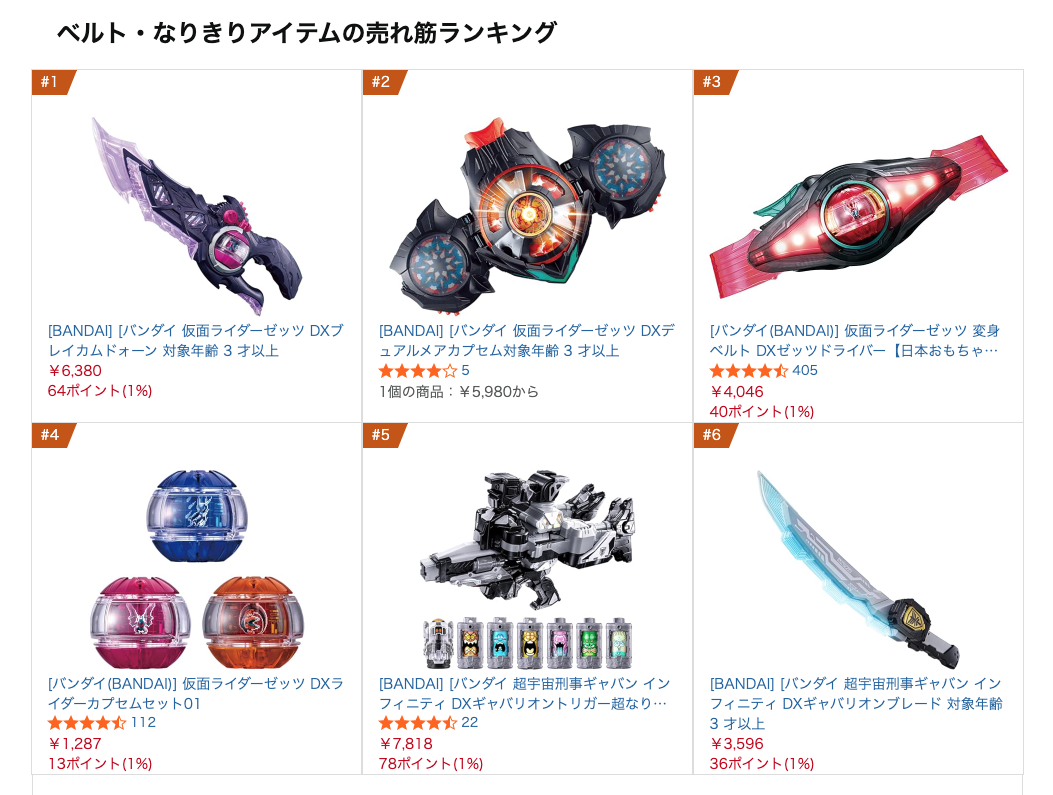Open the #2 Dual Mare Capsem product image
1053x795 pixels.
(x=527, y=216)
